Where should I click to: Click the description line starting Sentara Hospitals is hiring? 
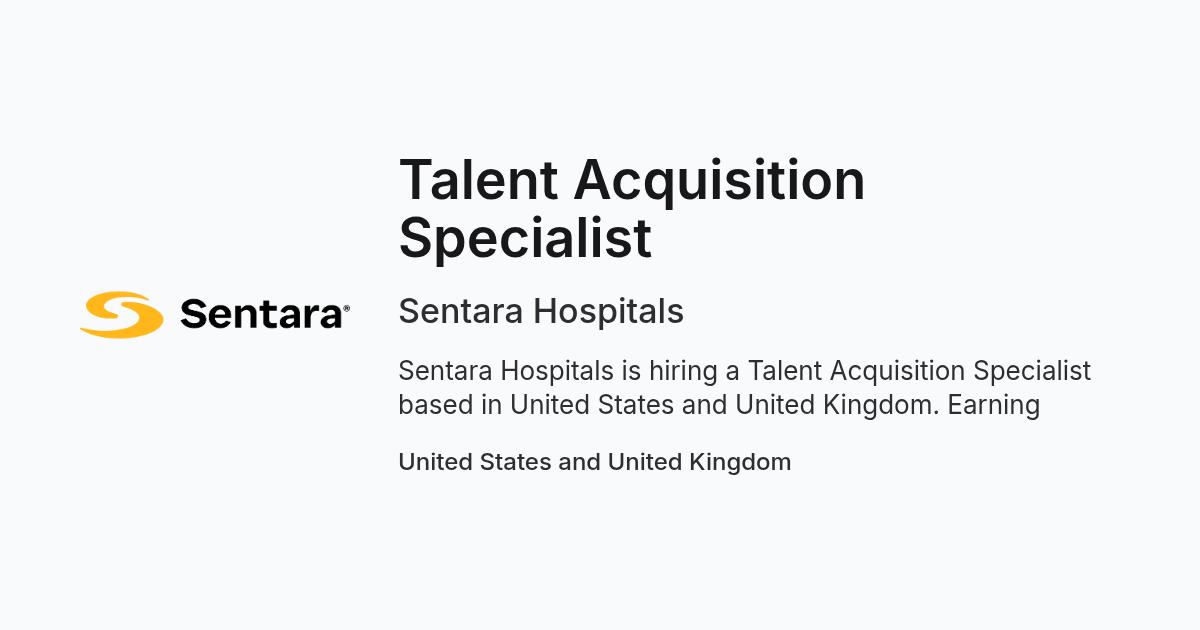coord(745,371)
